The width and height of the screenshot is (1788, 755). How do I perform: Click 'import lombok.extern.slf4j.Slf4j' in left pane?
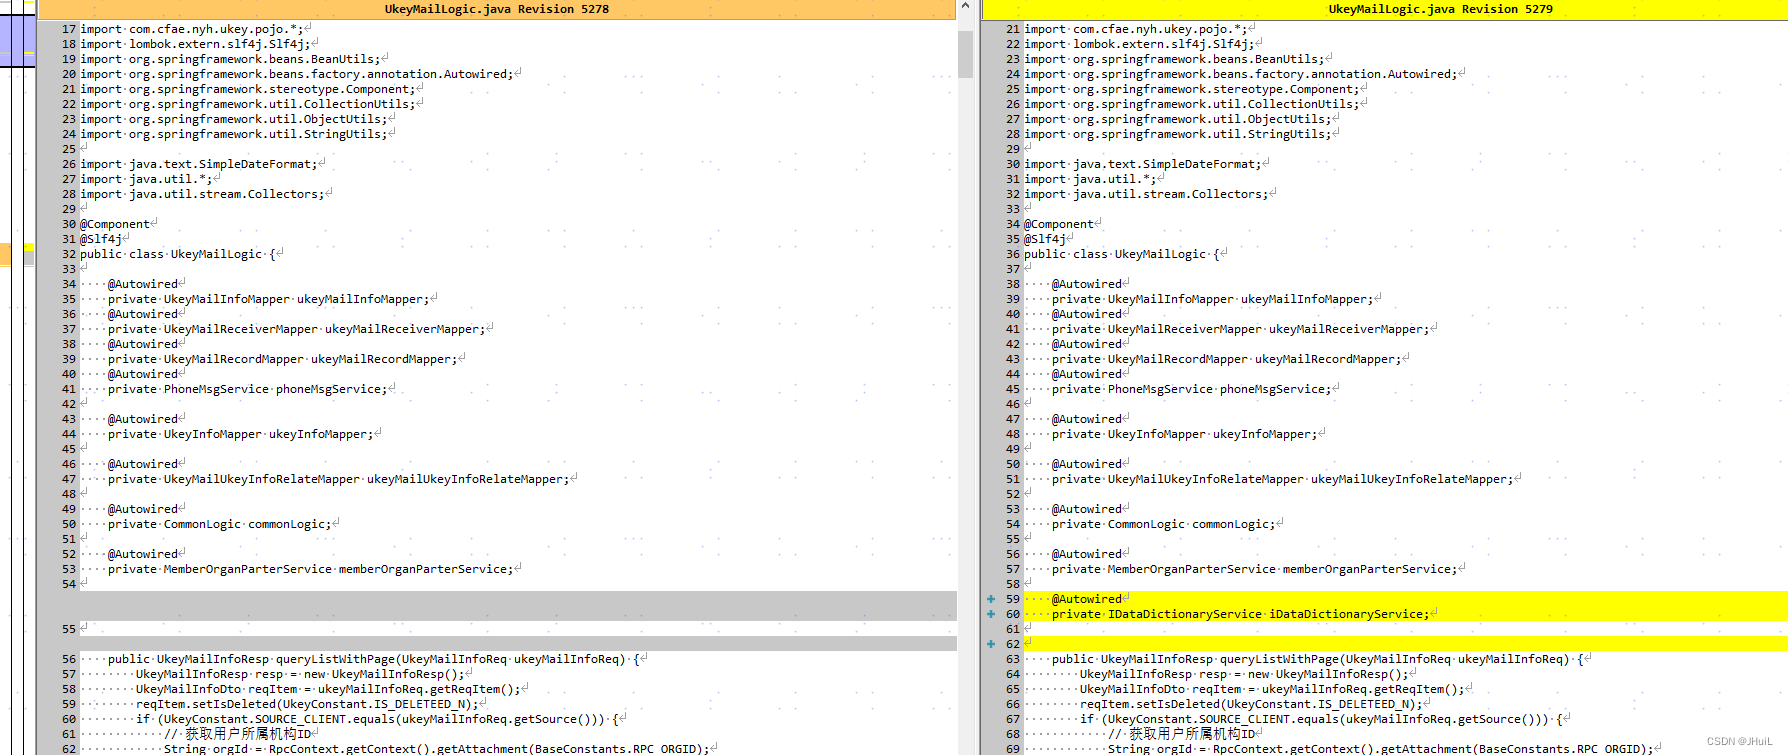coord(195,44)
